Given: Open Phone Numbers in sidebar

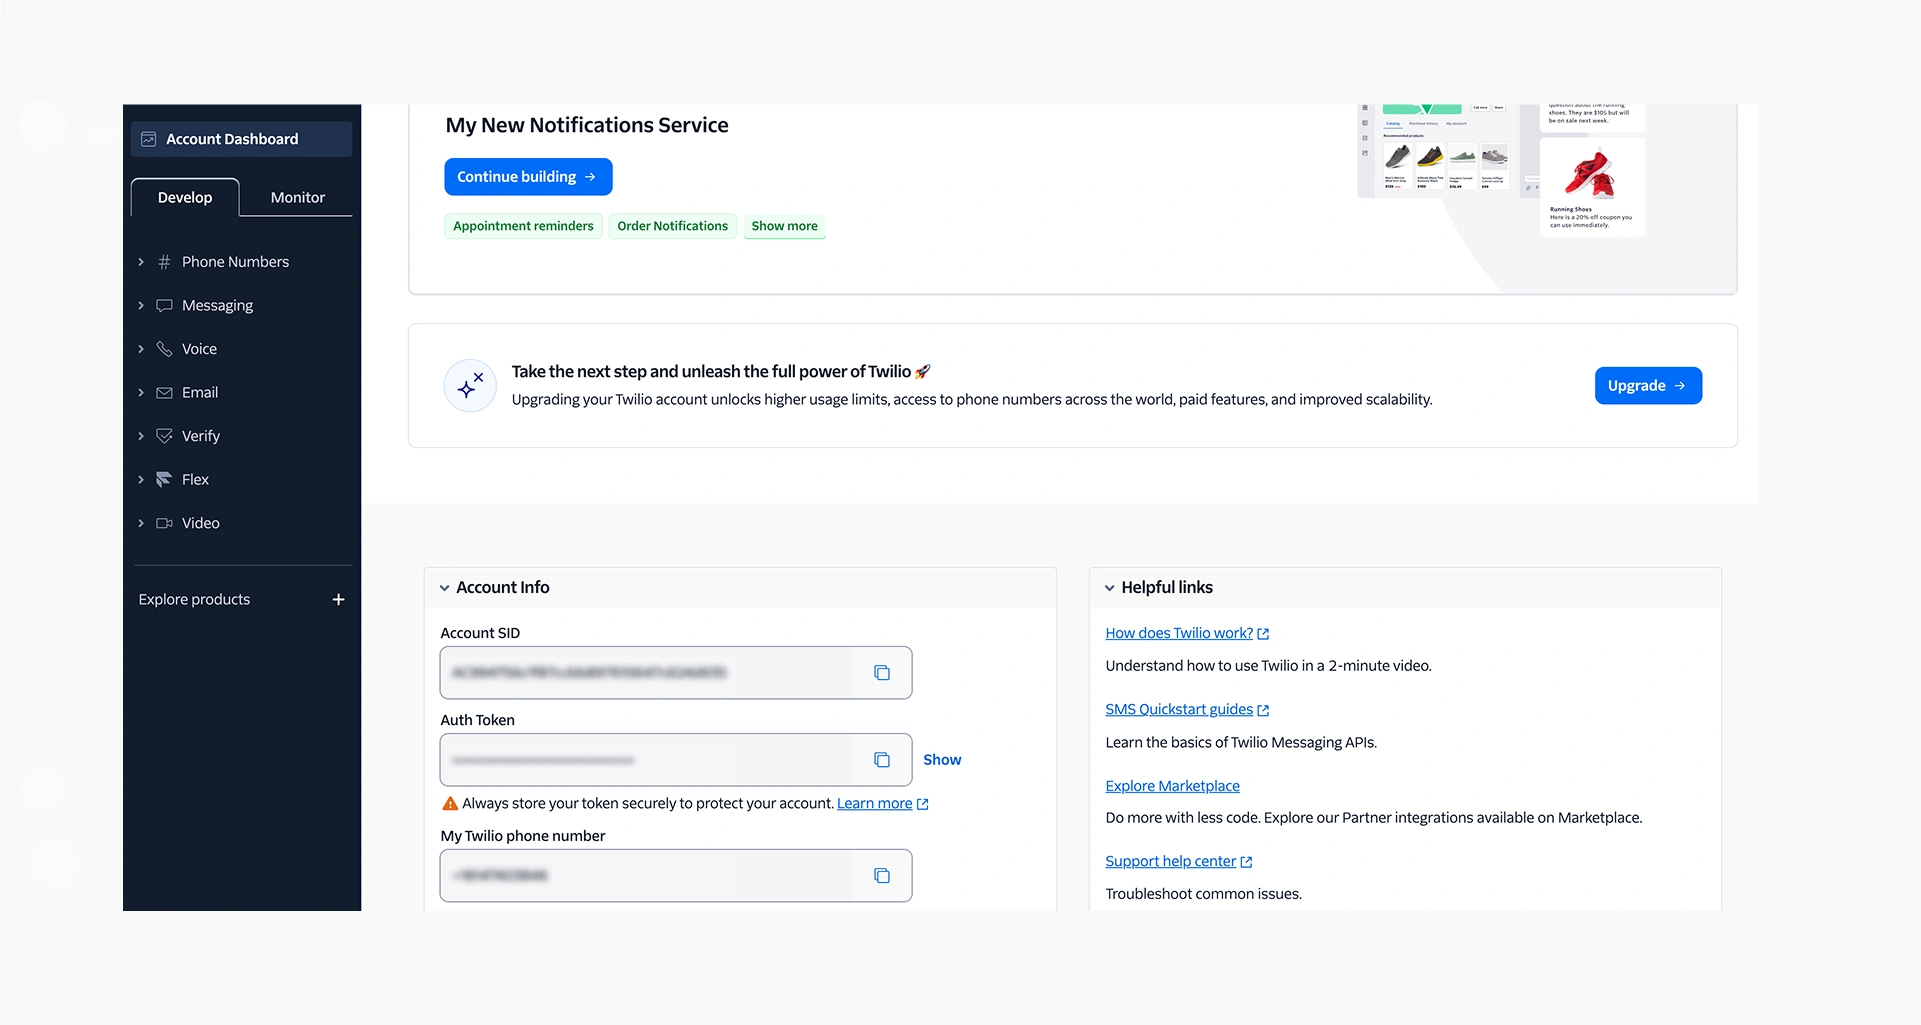Looking at the screenshot, I should pyautogui.click(x=235, y=262).
